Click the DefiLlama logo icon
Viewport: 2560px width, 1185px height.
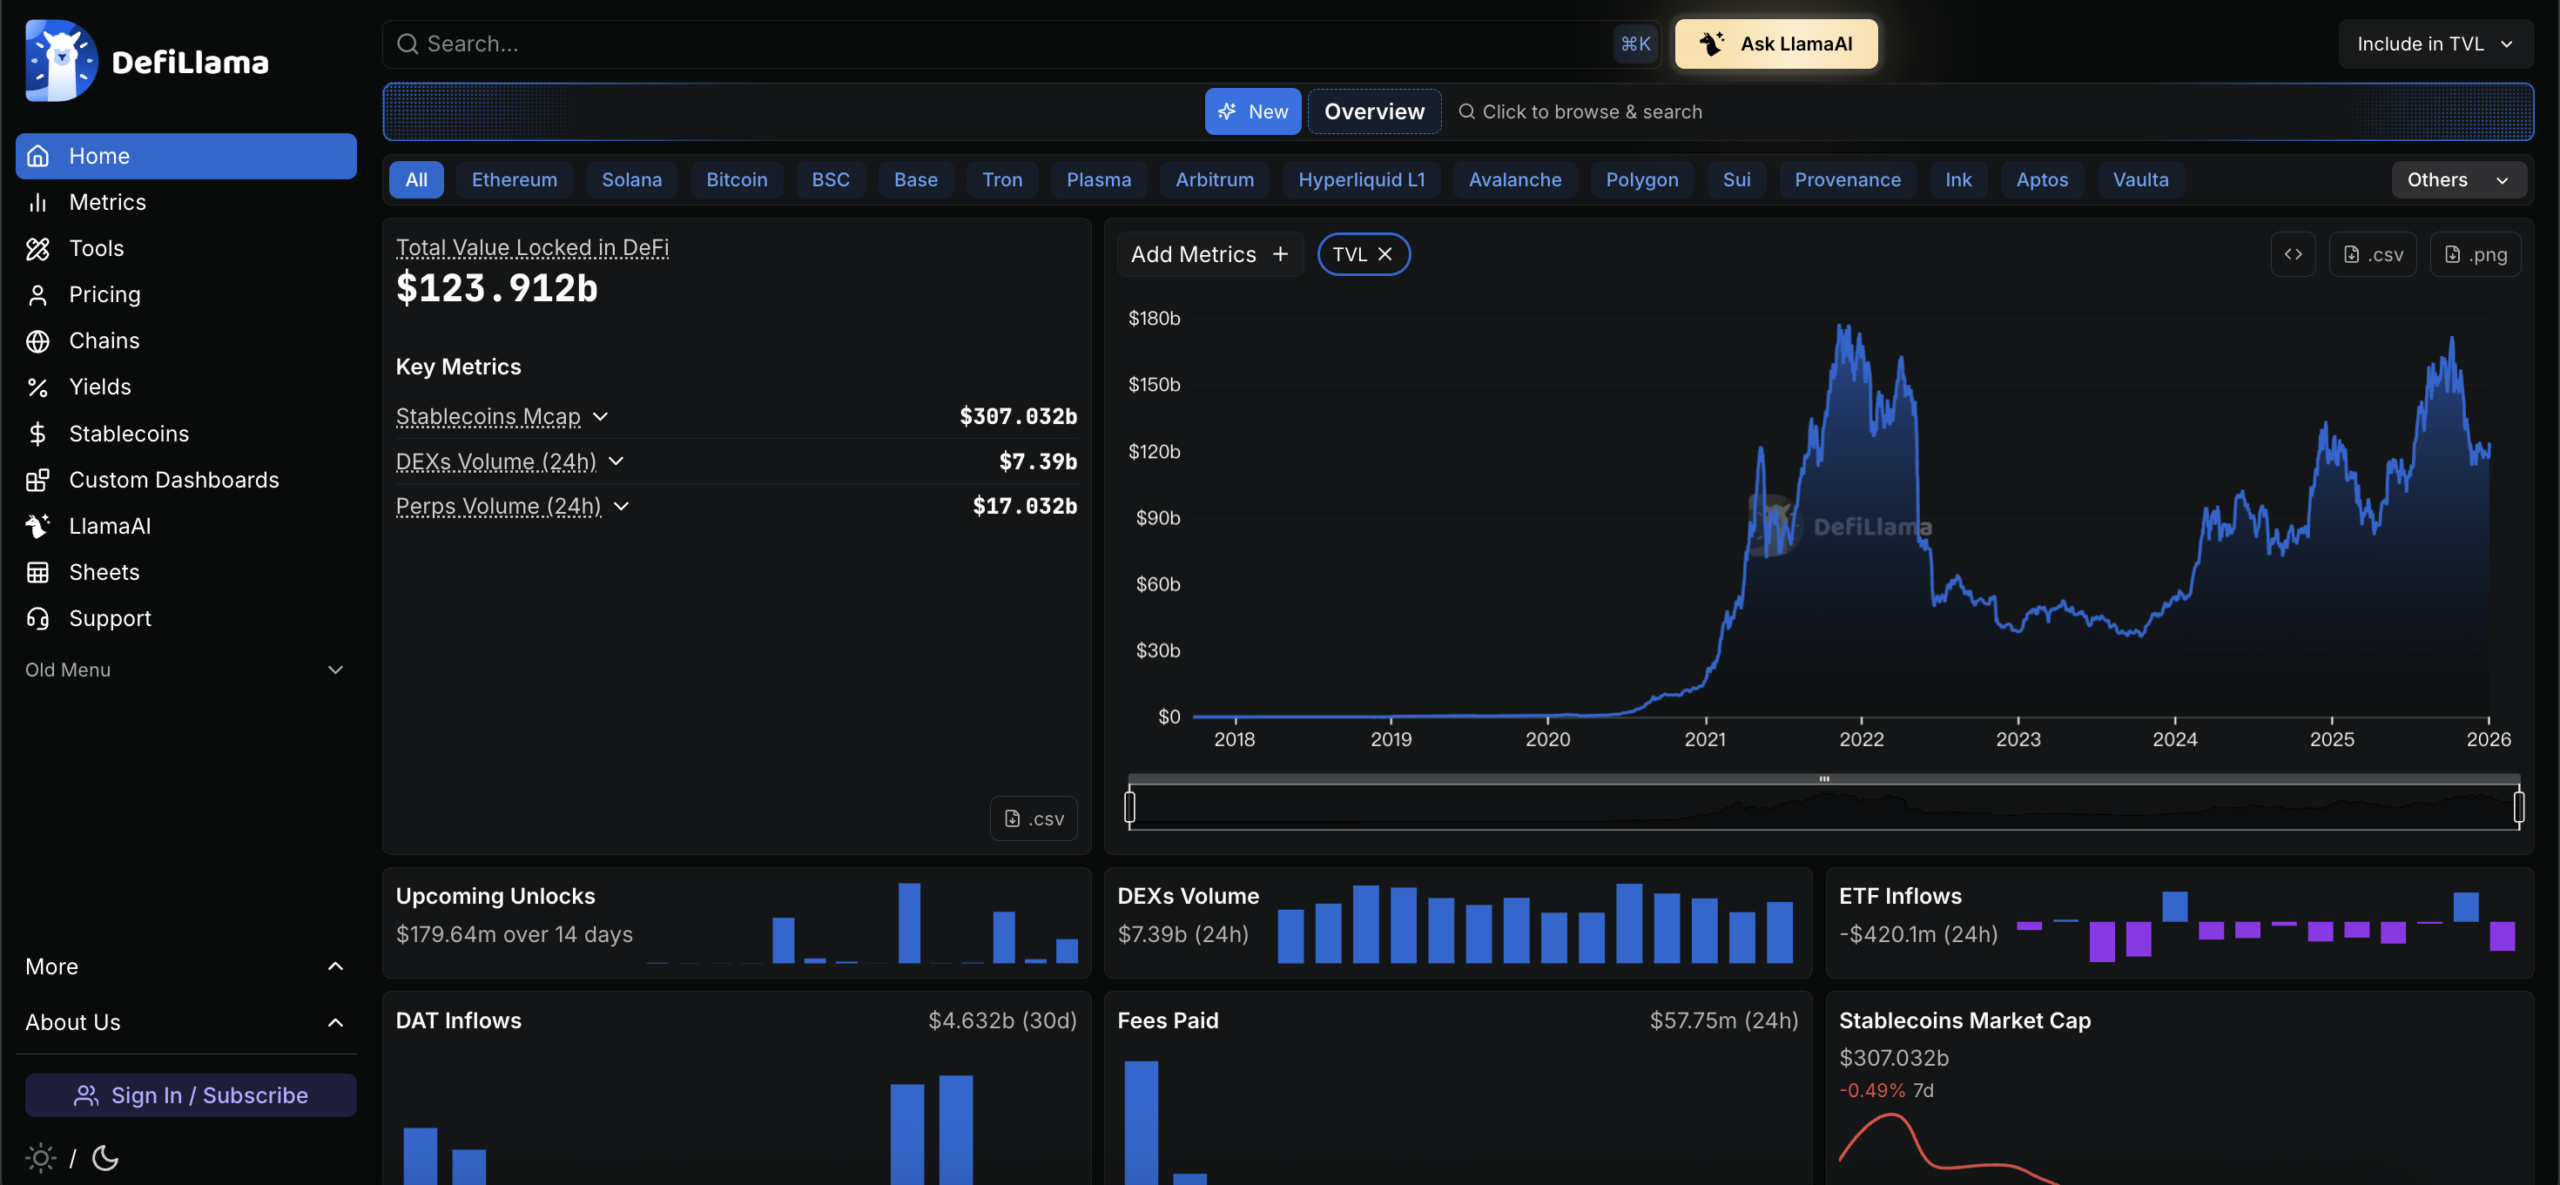[61, 61]
